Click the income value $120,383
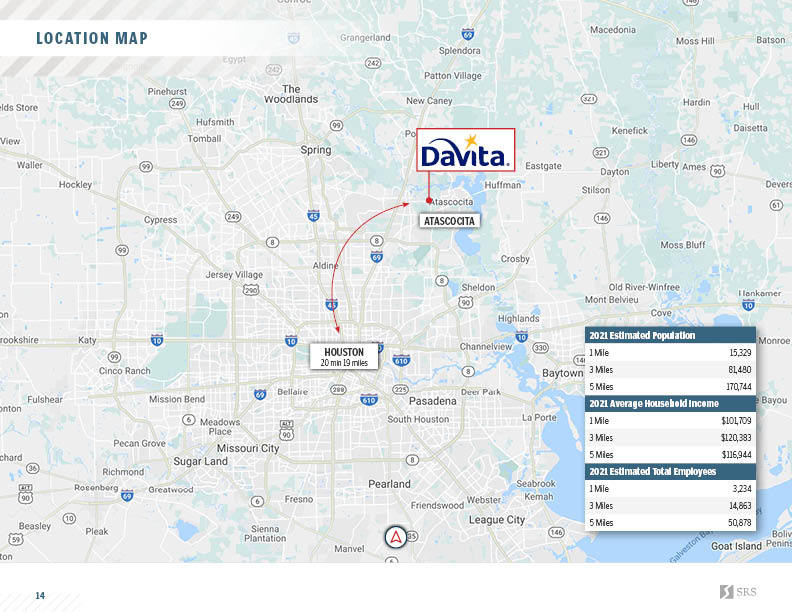 coord(736,438)
